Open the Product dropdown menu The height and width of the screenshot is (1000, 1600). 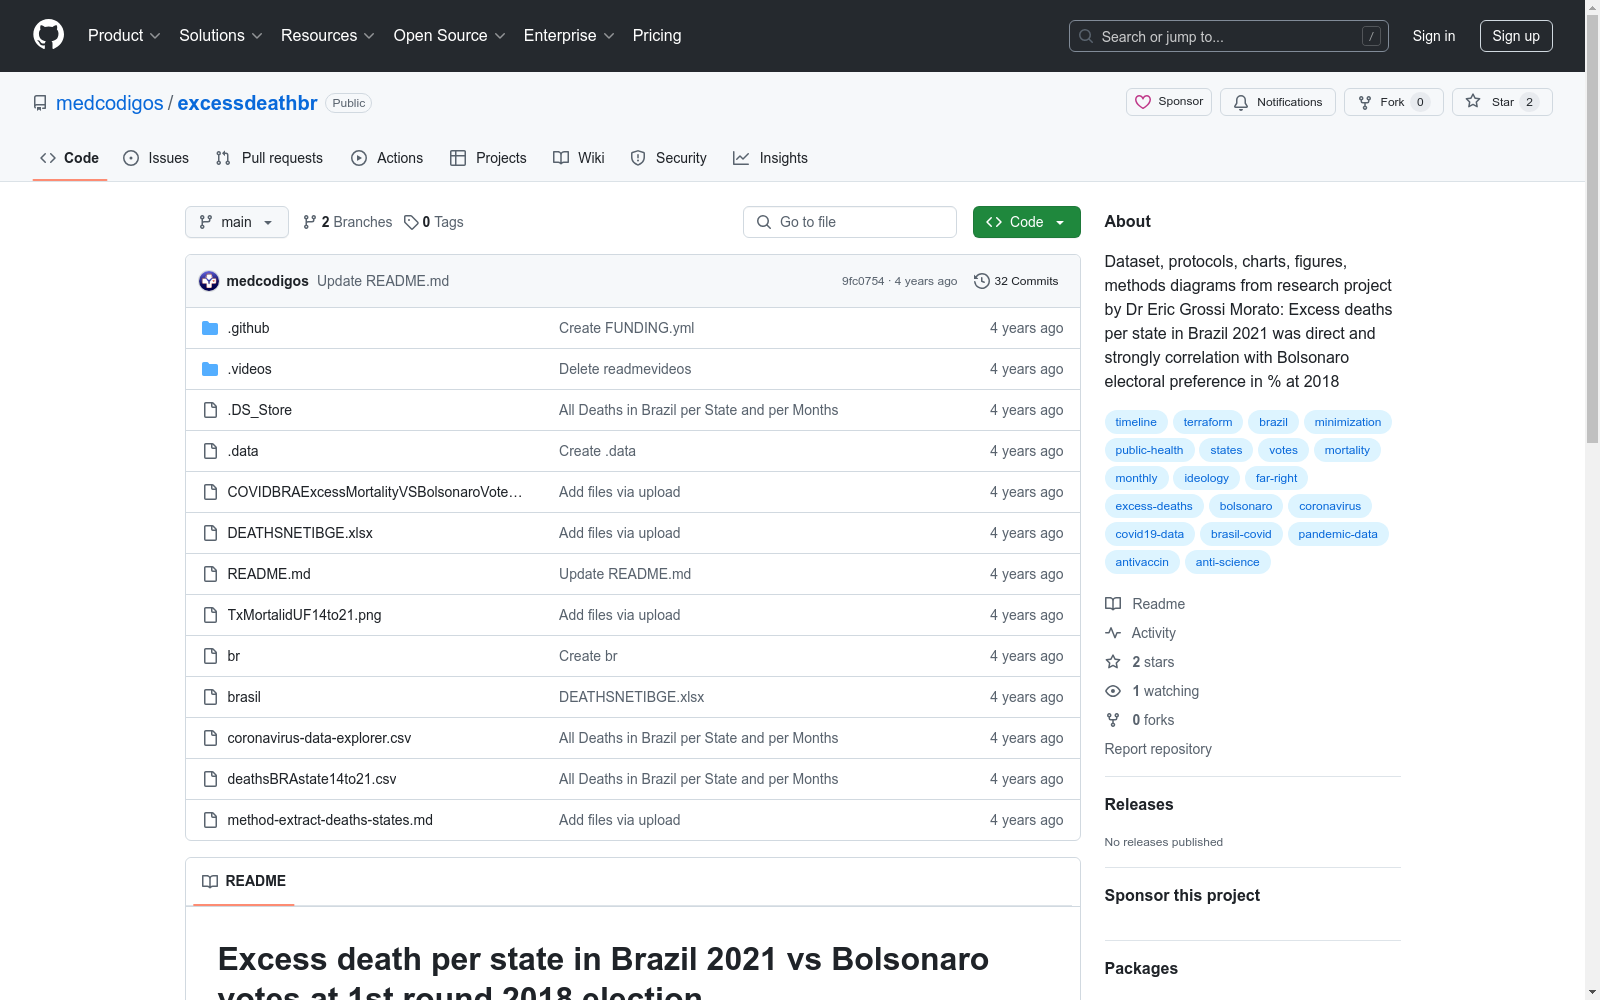pos(124,36)
